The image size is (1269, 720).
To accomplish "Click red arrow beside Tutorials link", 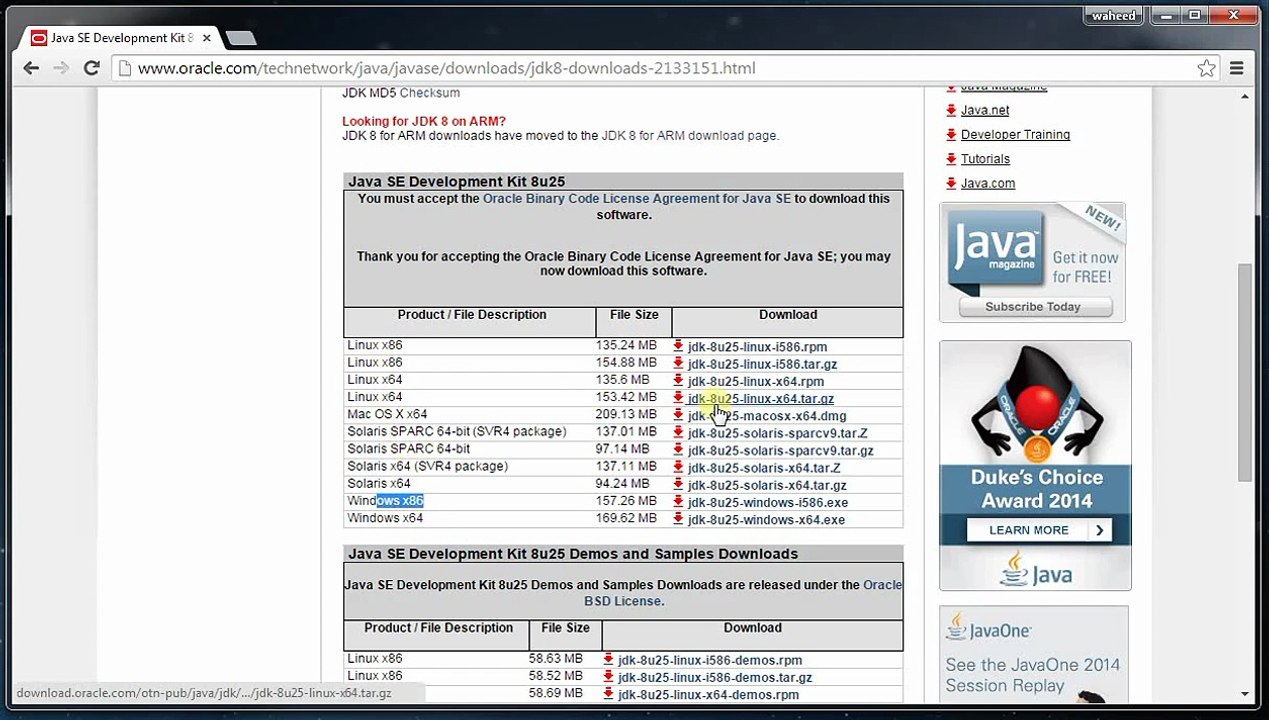I will tap(951, 159).
